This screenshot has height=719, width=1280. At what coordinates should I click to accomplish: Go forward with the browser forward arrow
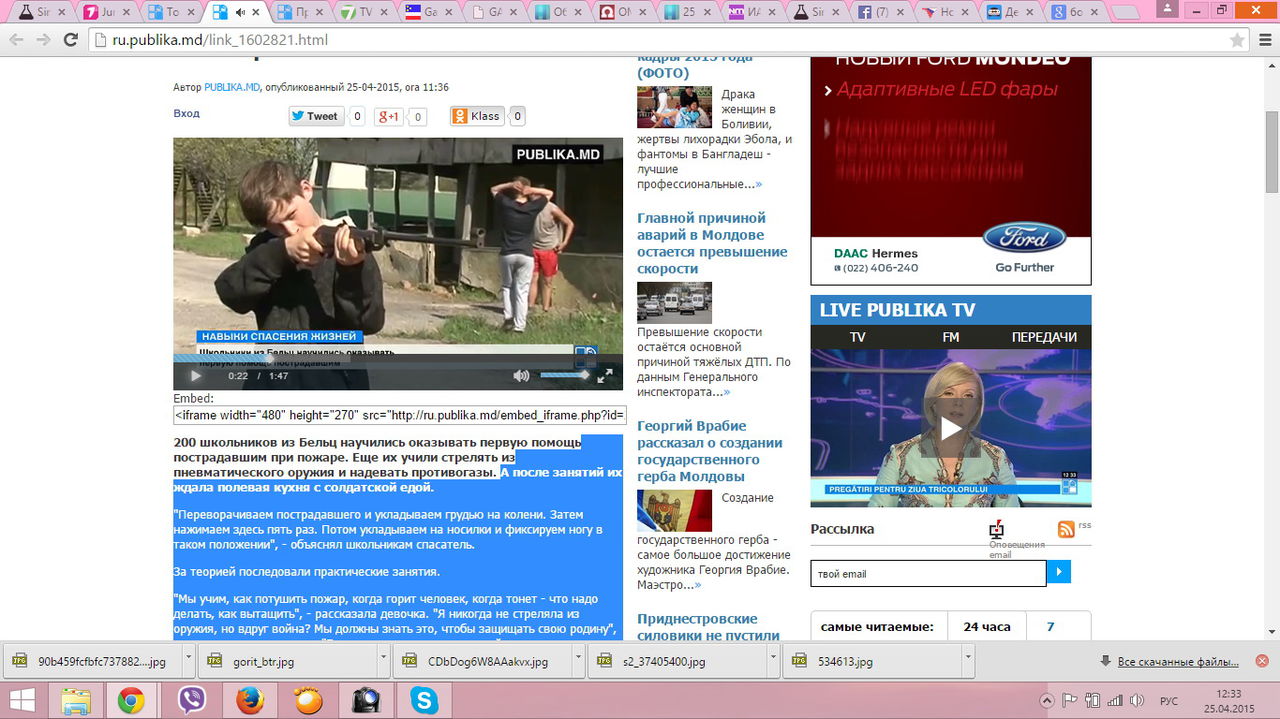point(43,40)
